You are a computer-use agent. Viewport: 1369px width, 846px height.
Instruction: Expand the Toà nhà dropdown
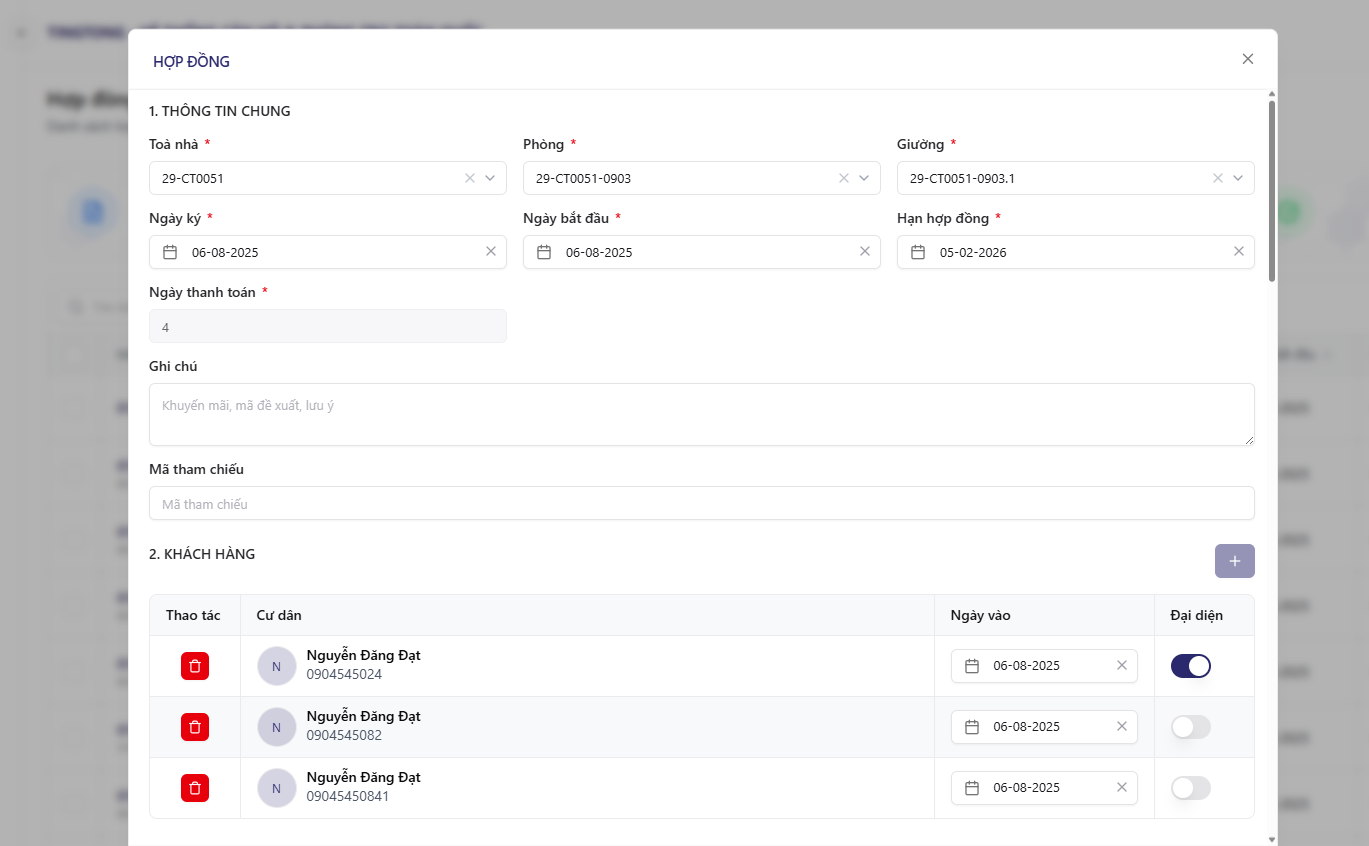click(x=490, y=178)
